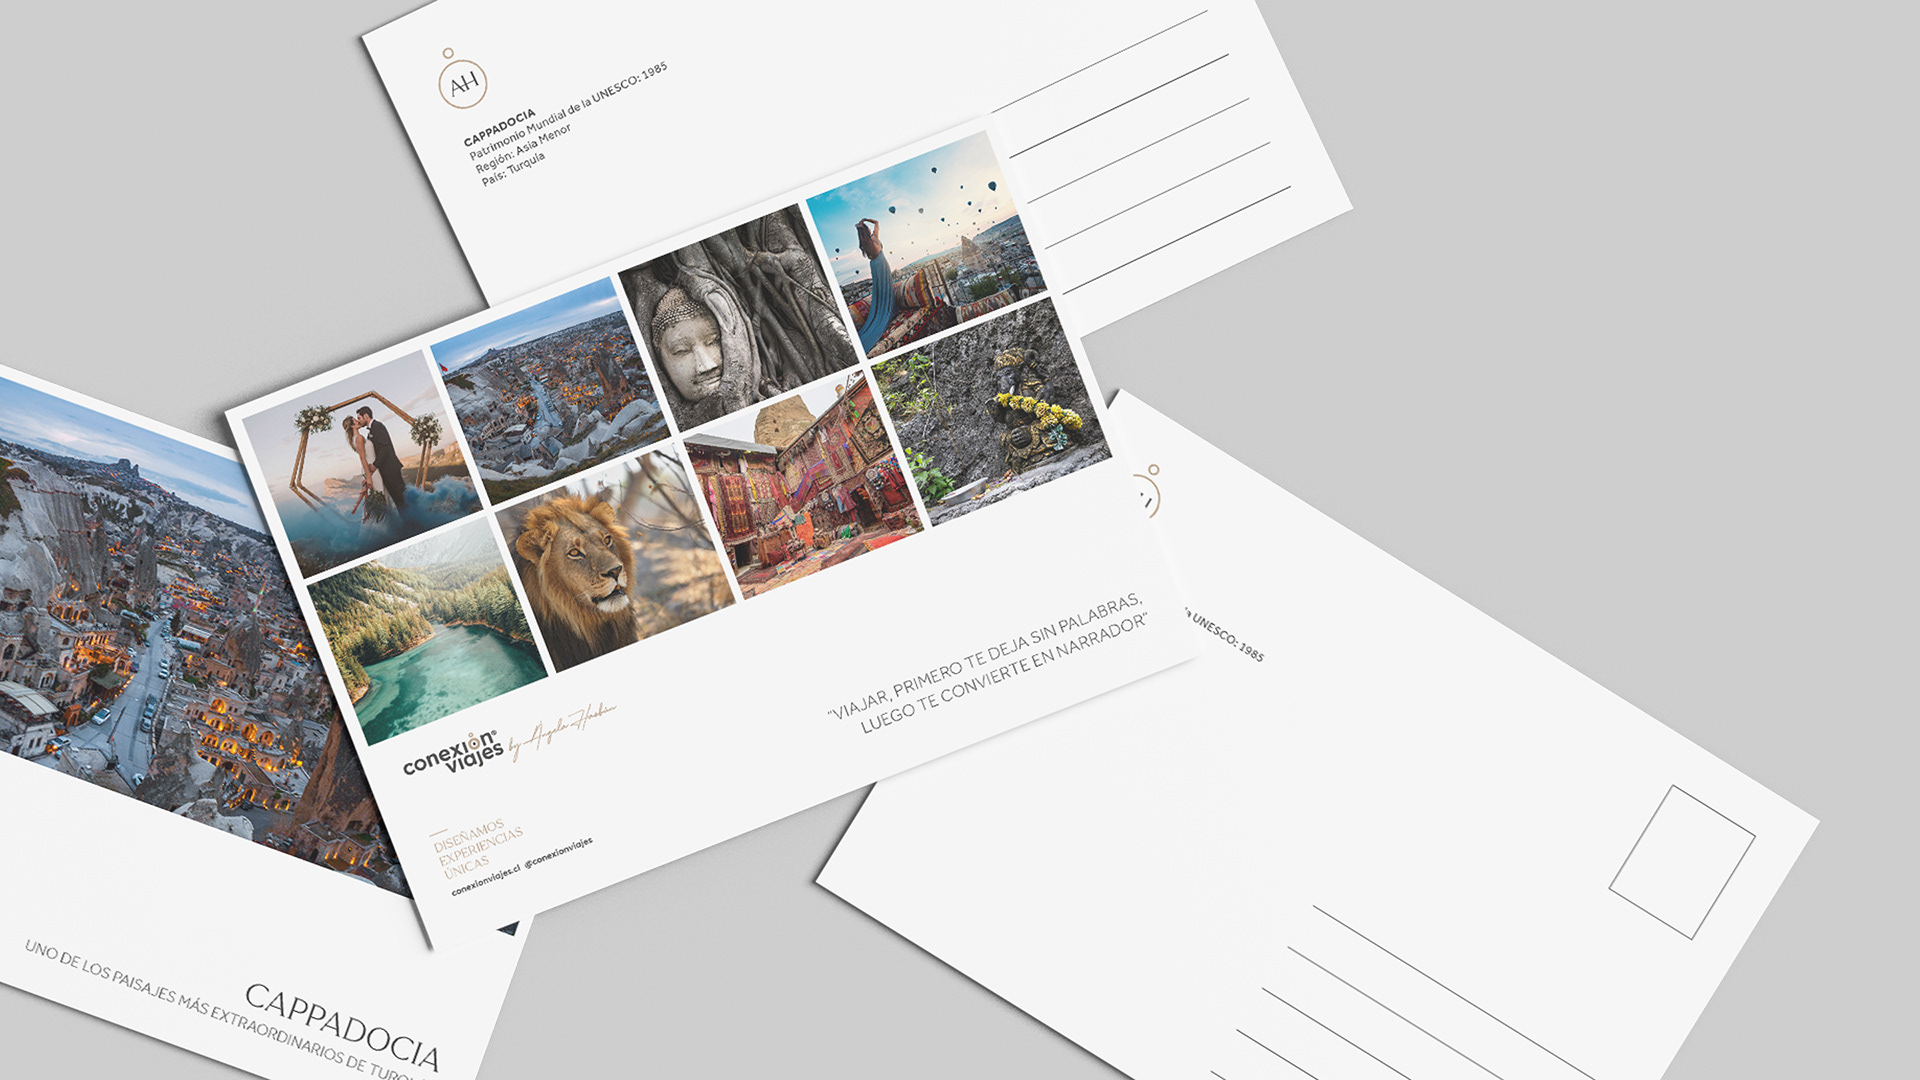1920x1080 pixels.
Task: Click the handwritten signature beside the viajes logo
Action: [x=562, y=731]
